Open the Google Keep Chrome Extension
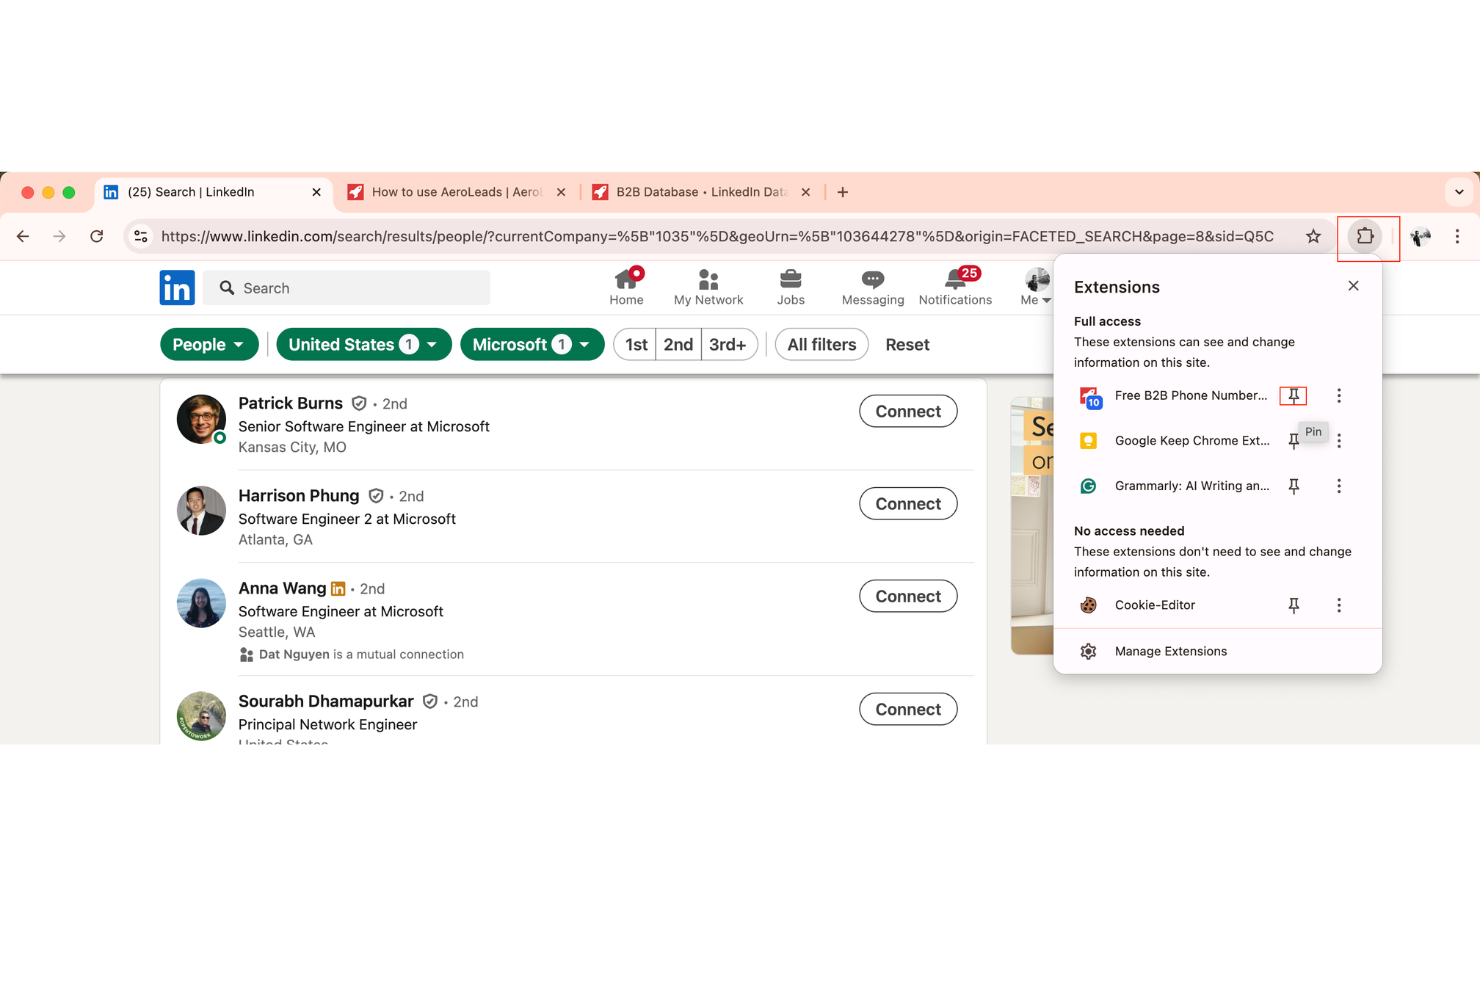 (x=1192, y=440)
